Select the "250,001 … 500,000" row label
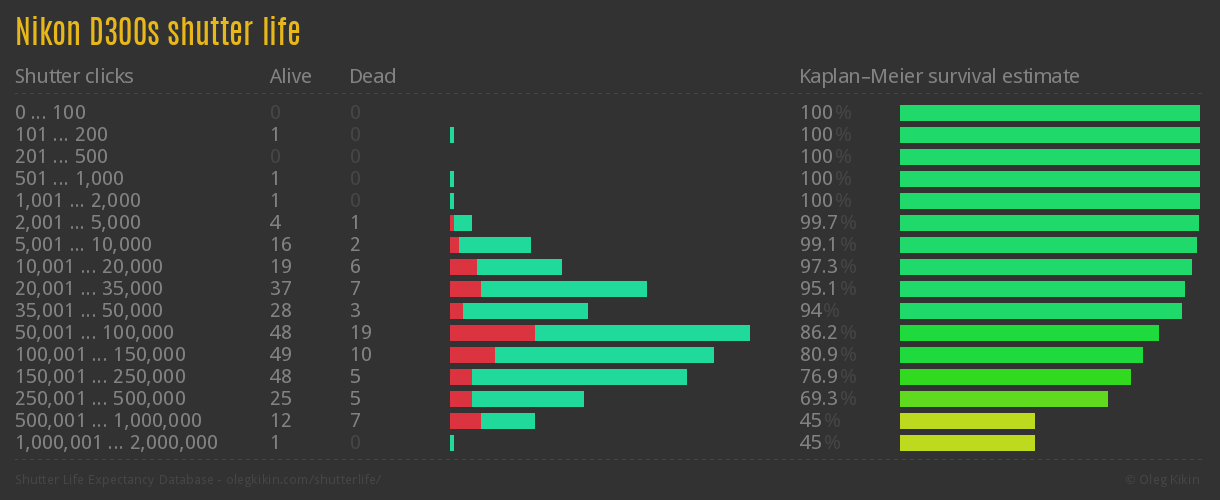 100,398
